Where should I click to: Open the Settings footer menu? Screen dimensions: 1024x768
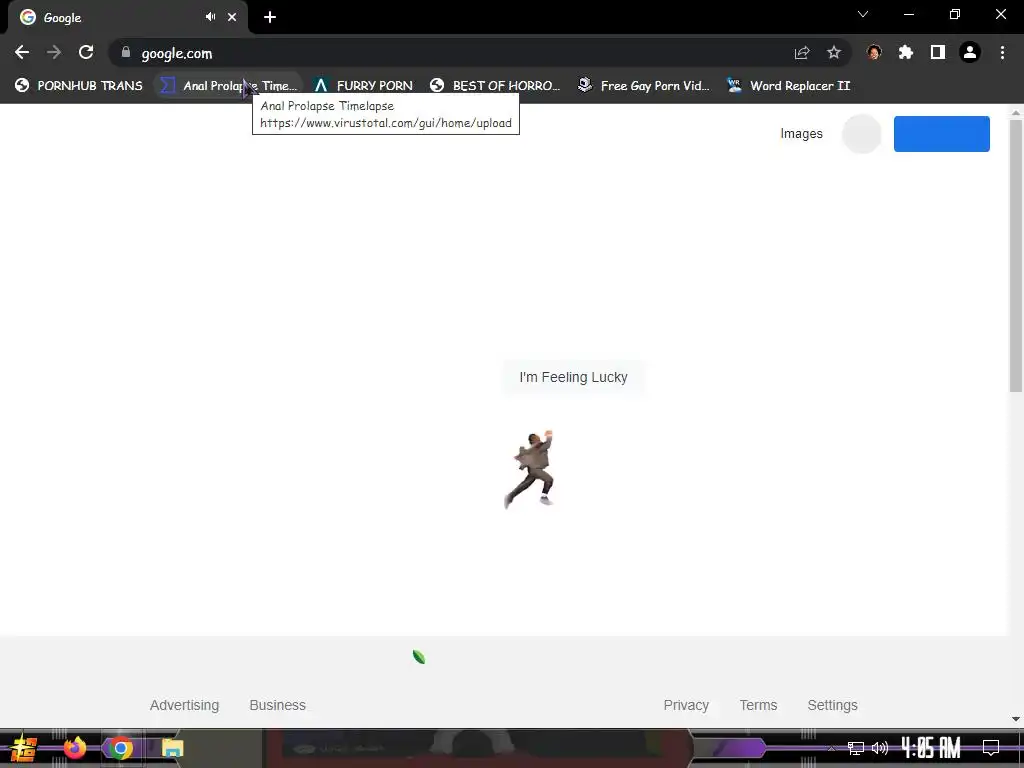click(x=833, y=705)
